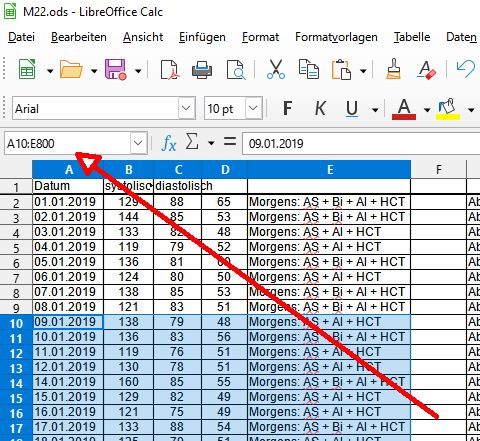Select column C header
The image size is (480, 441).
click(178, 169)
